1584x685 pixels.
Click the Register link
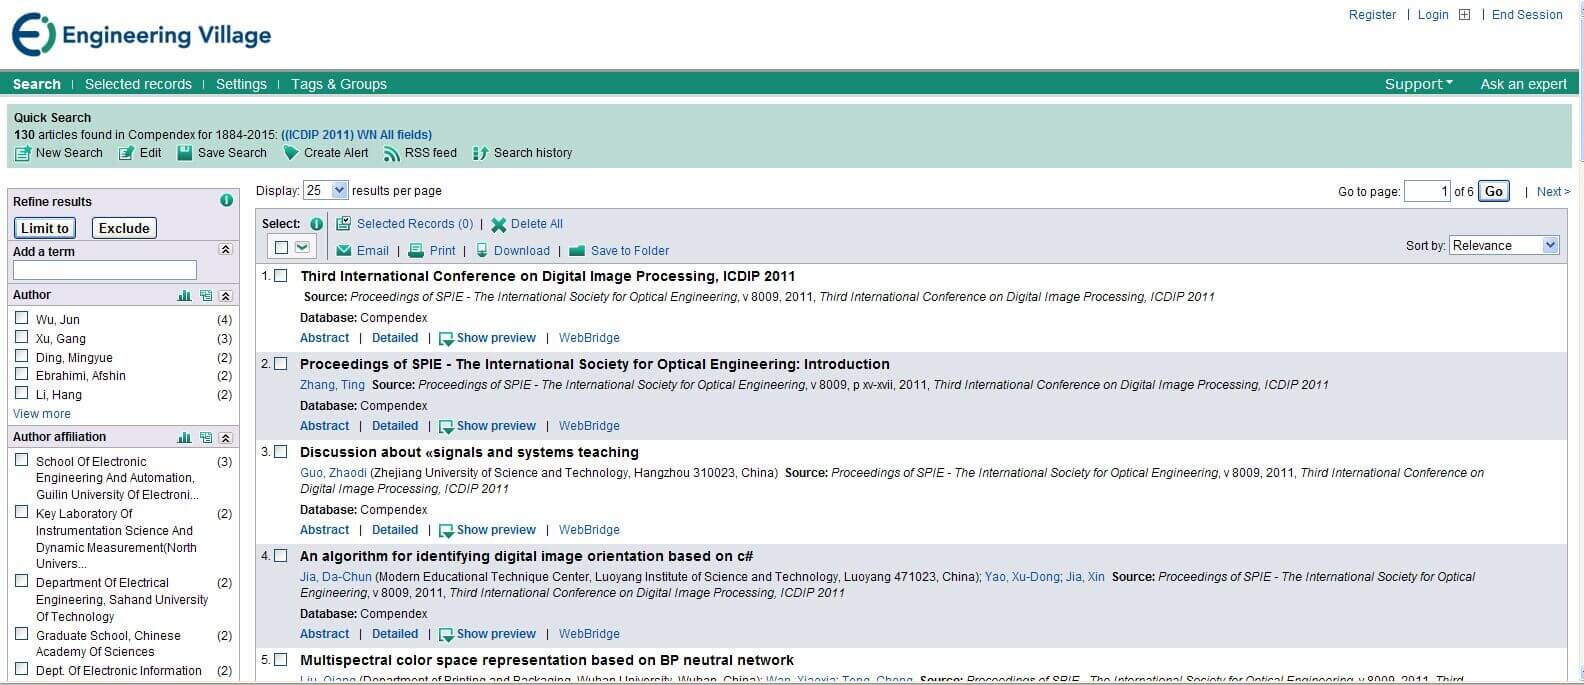1372,15
